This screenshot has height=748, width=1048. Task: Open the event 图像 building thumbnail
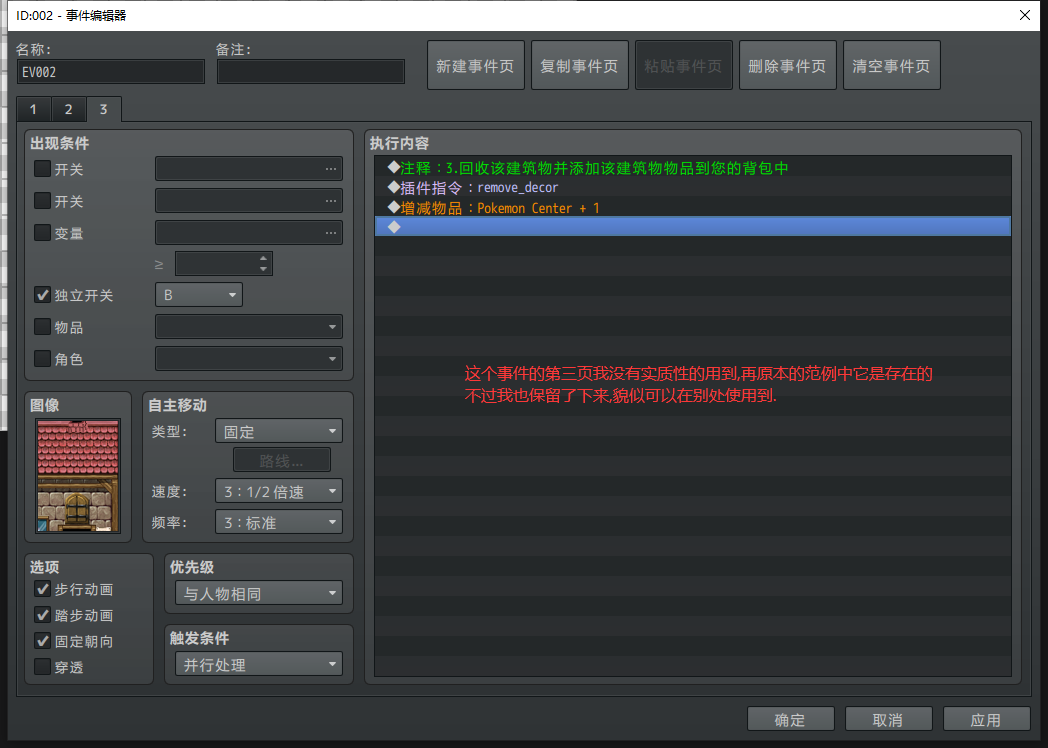click(78, 476)
